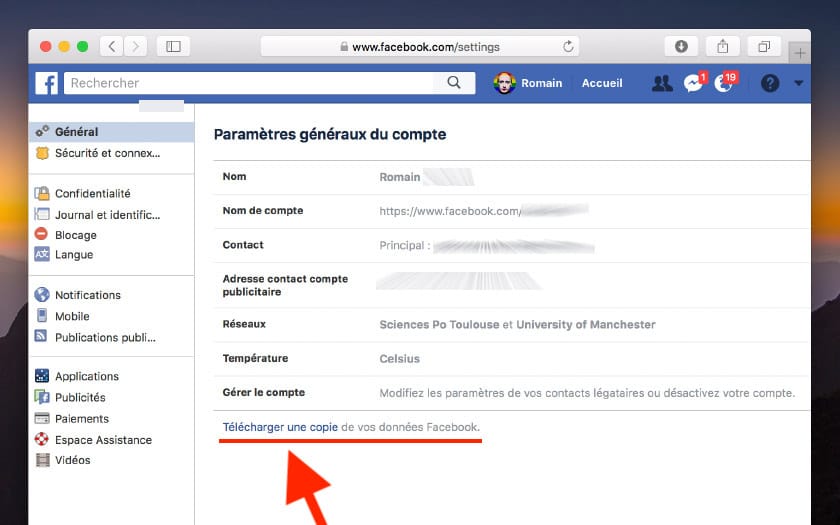Image resolution: width=840 pixels, height=525 pixels.
Task: Open notifications globe icon with 19 badge
Action: click(723, 83)
